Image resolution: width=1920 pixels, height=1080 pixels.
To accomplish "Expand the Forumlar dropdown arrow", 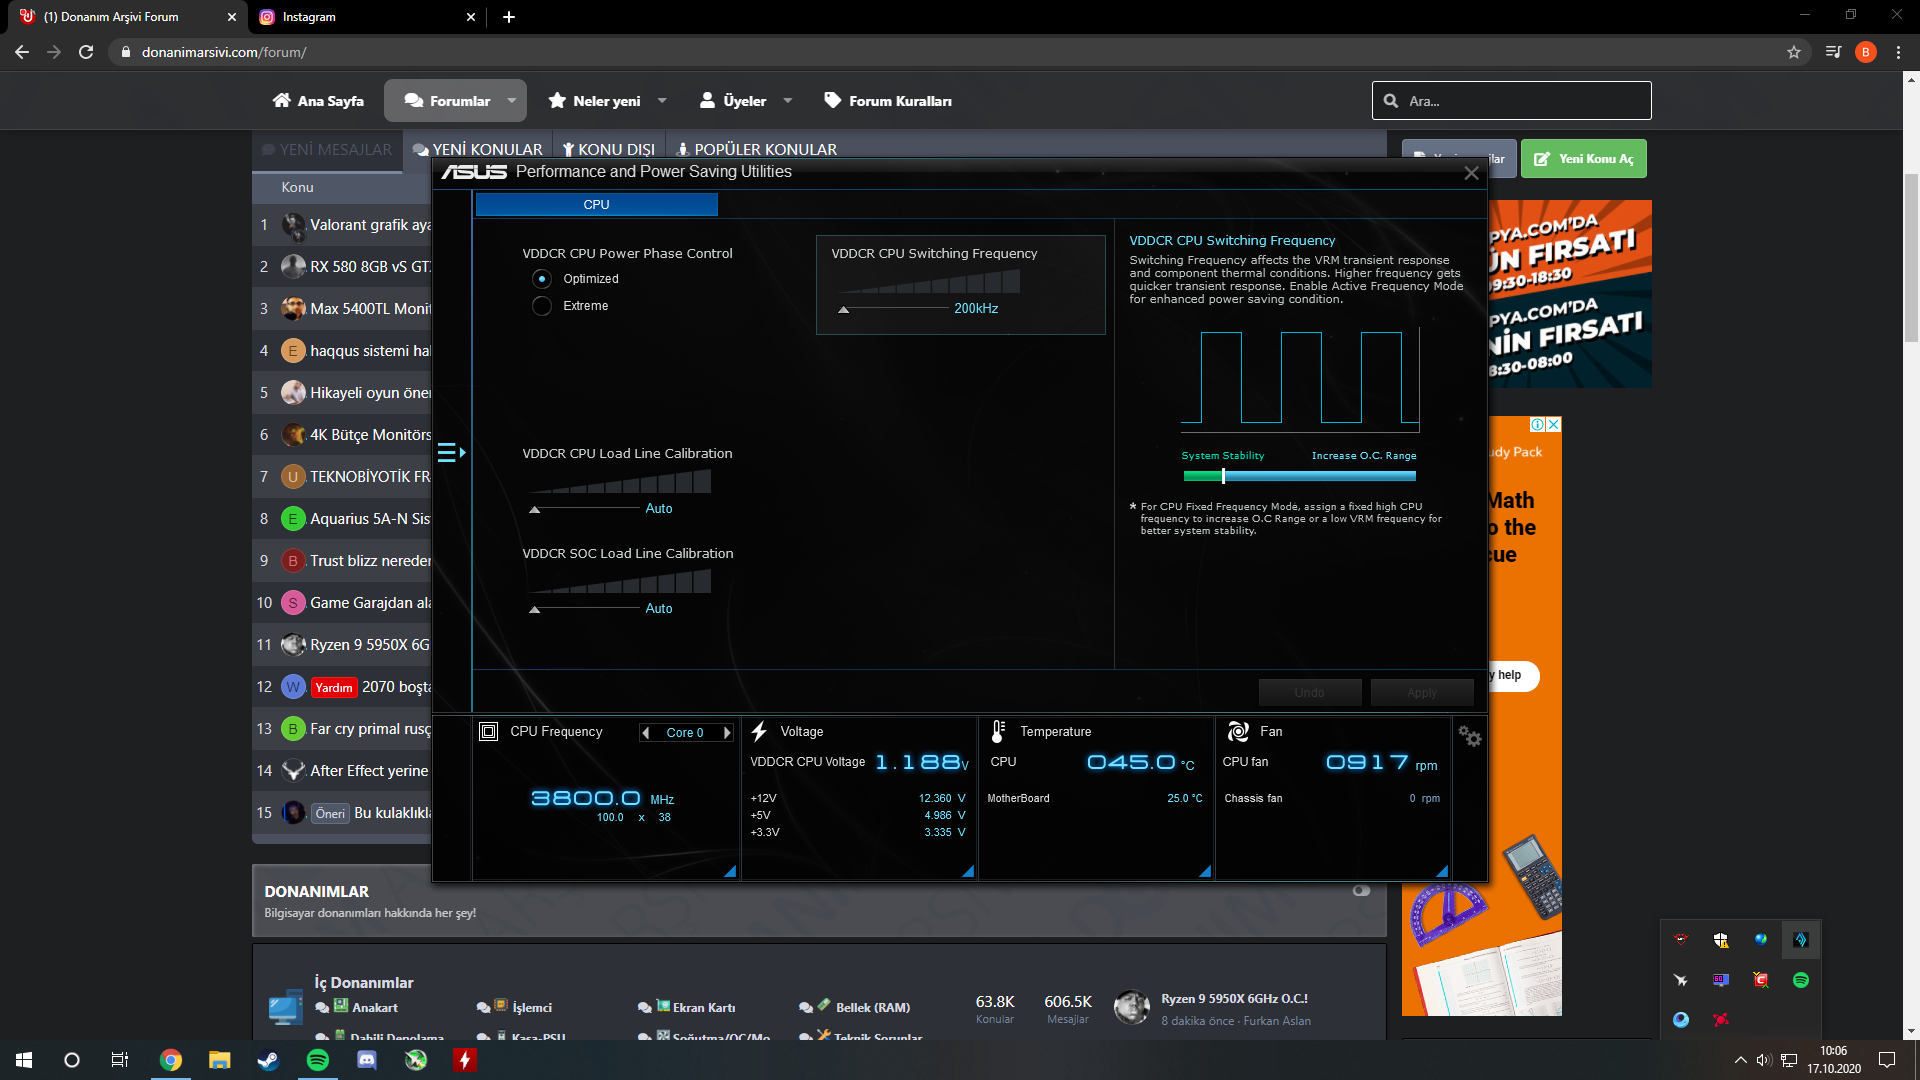I will (x=512, y=101).
